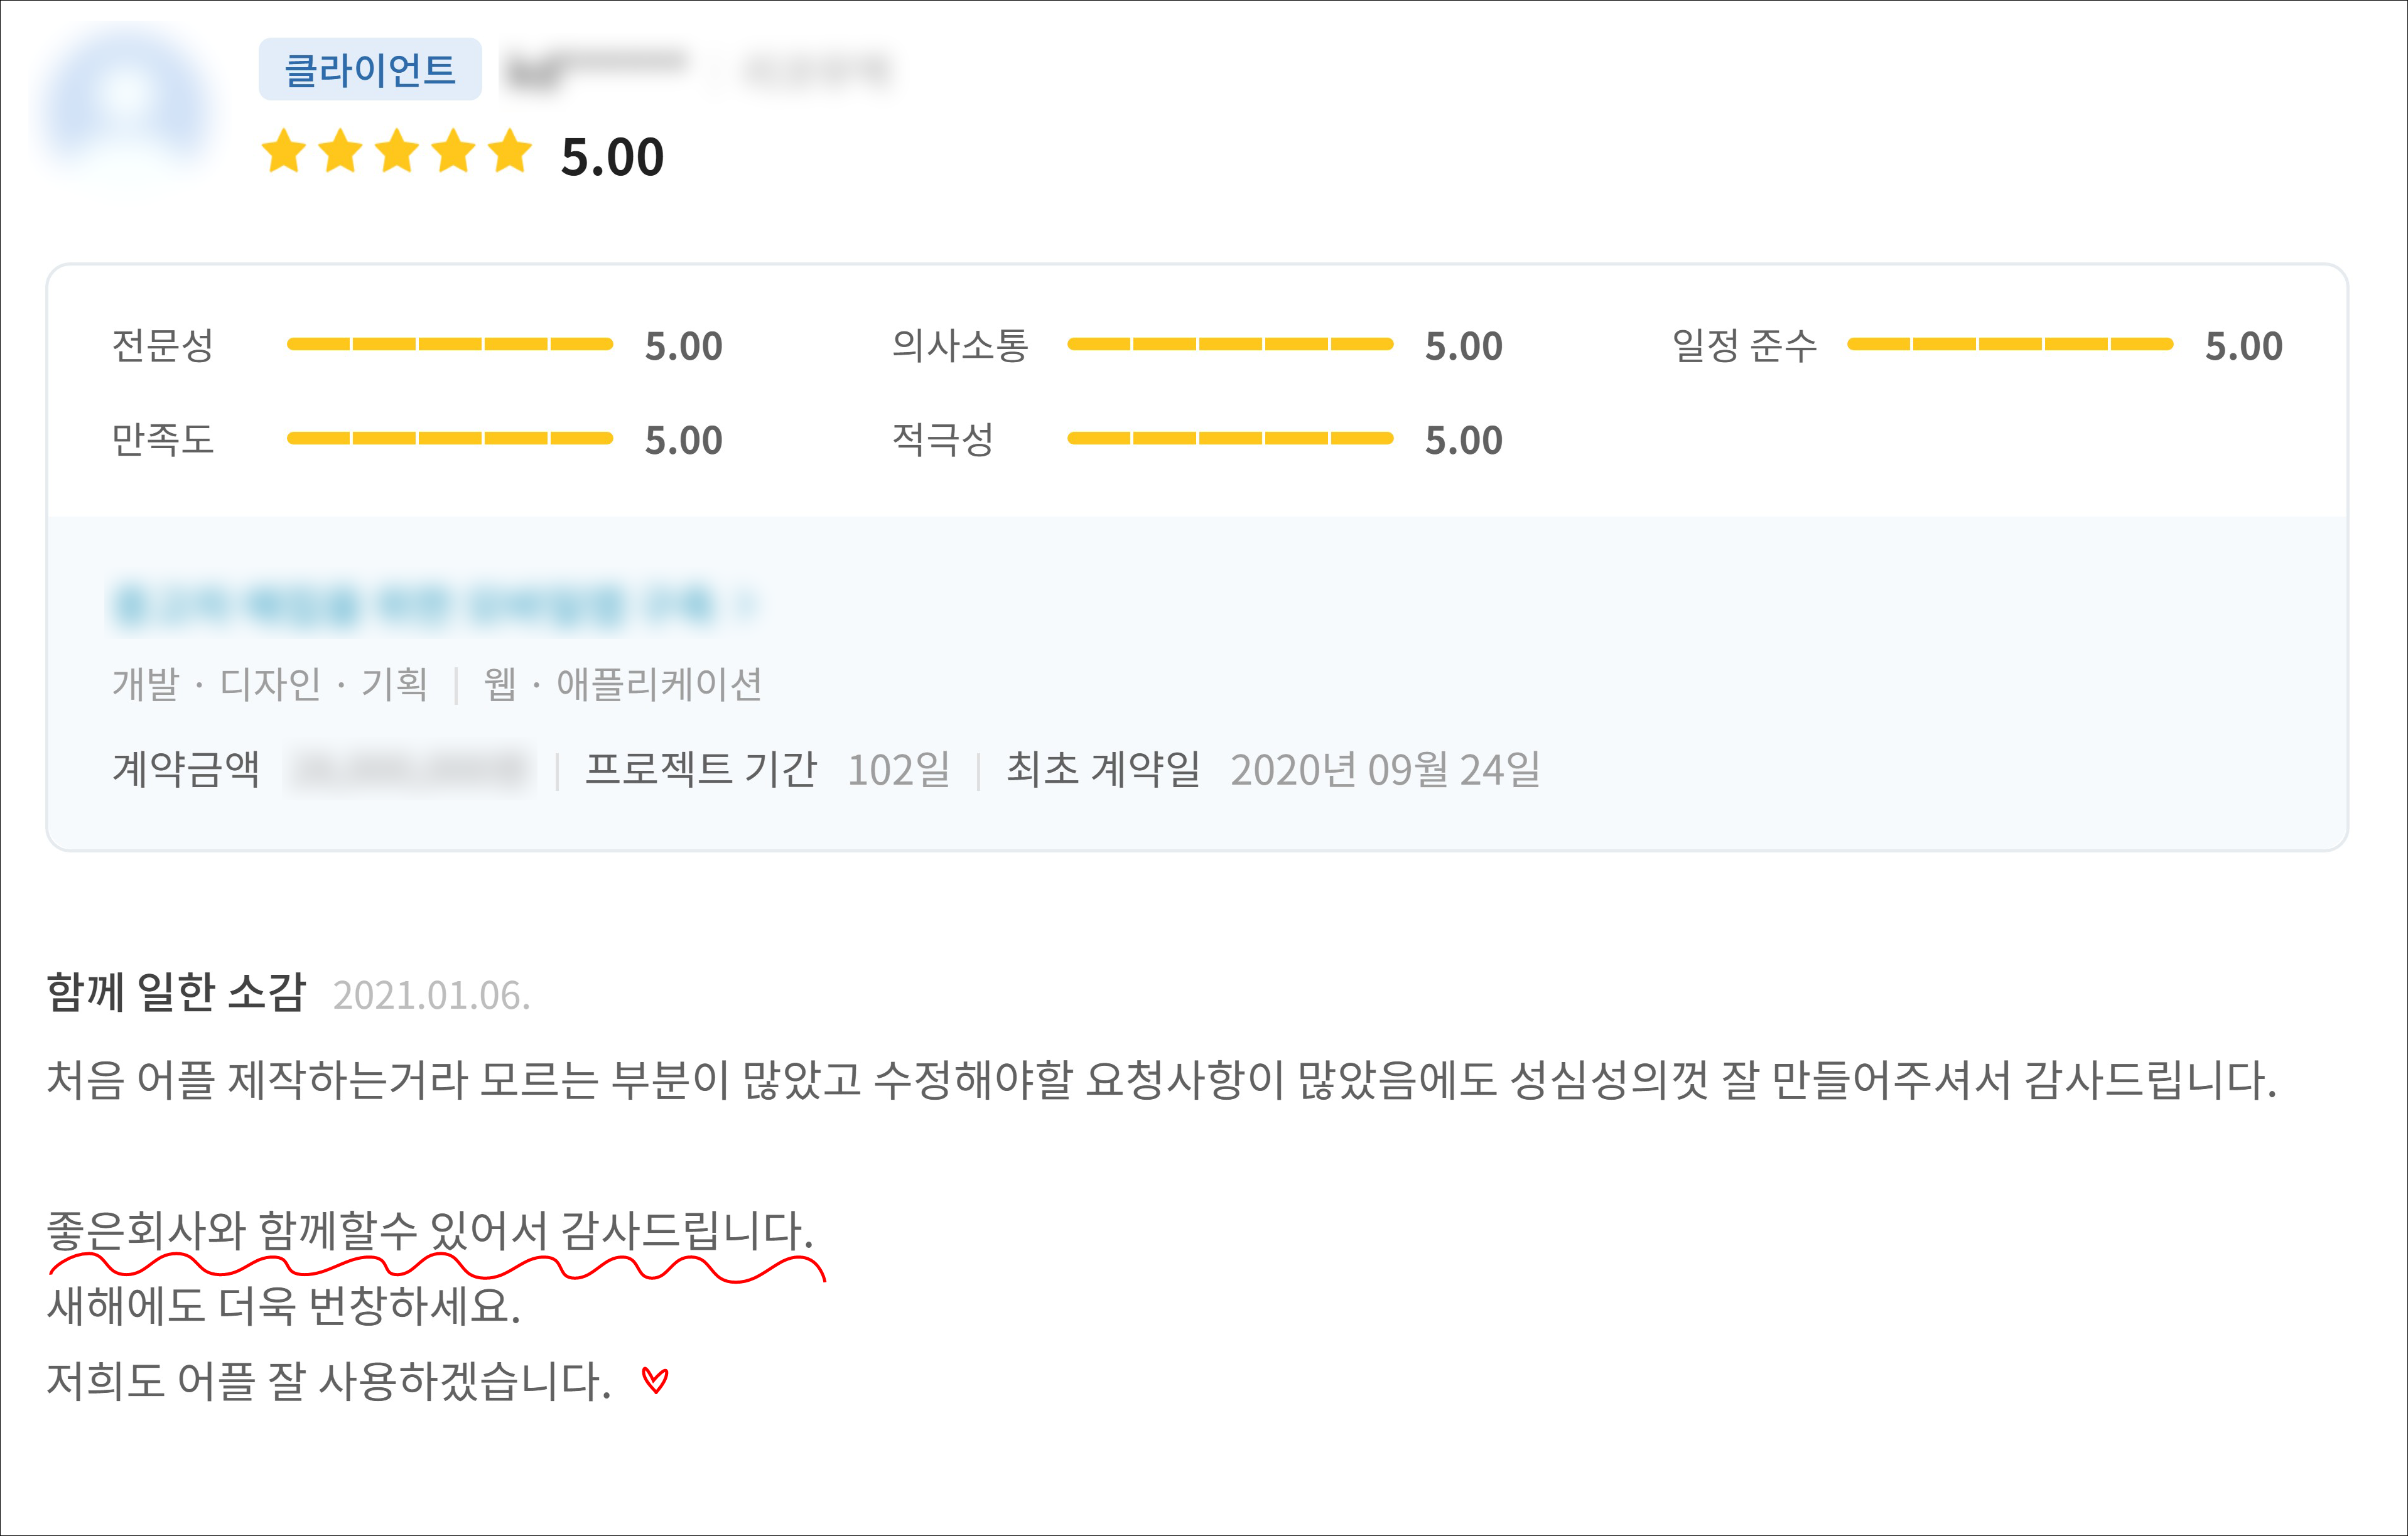The height and width of the screenshot is (1536, 2408).
Task: Click the red heart at review end
Action: point(655,1381)
